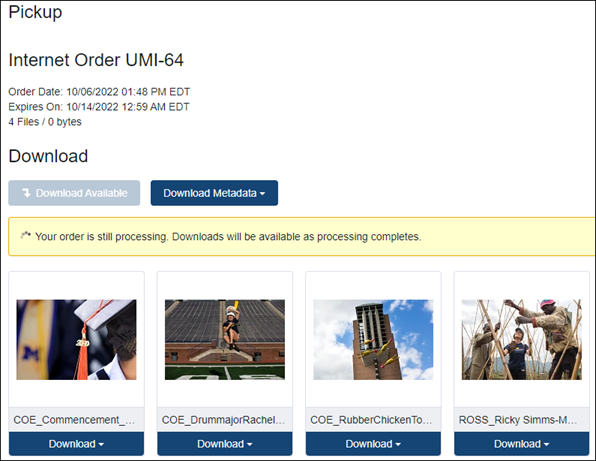Expand Download menu under COE_Commencement file
Image resolution: width=596 pixels, height=461 pixels.
(x=76, y=444)
